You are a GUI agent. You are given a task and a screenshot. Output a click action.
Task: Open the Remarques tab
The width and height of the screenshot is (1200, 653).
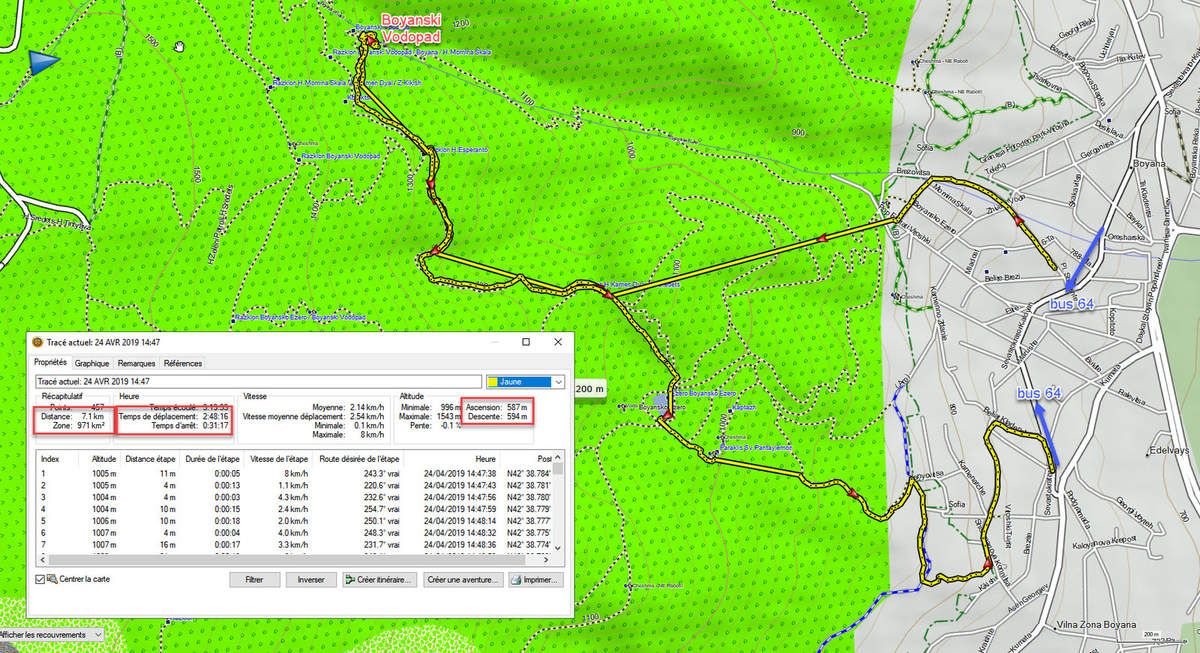tap(136, 363)
